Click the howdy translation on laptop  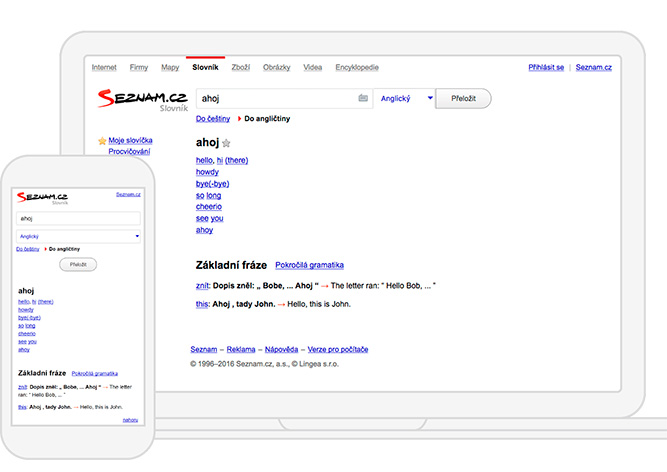(207, 172)
